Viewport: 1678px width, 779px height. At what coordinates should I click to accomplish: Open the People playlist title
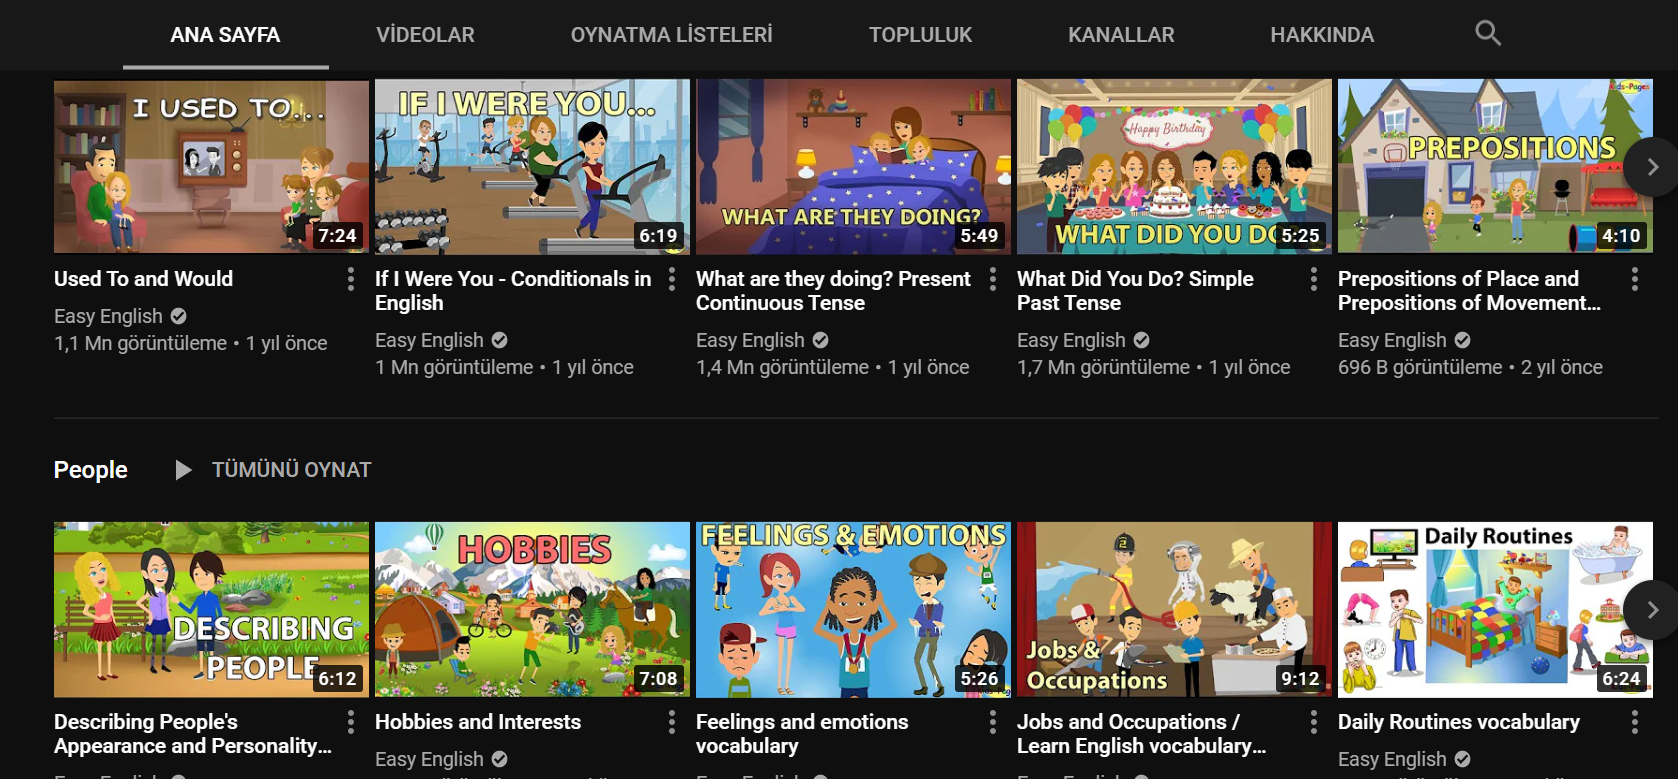pos(90,470)
